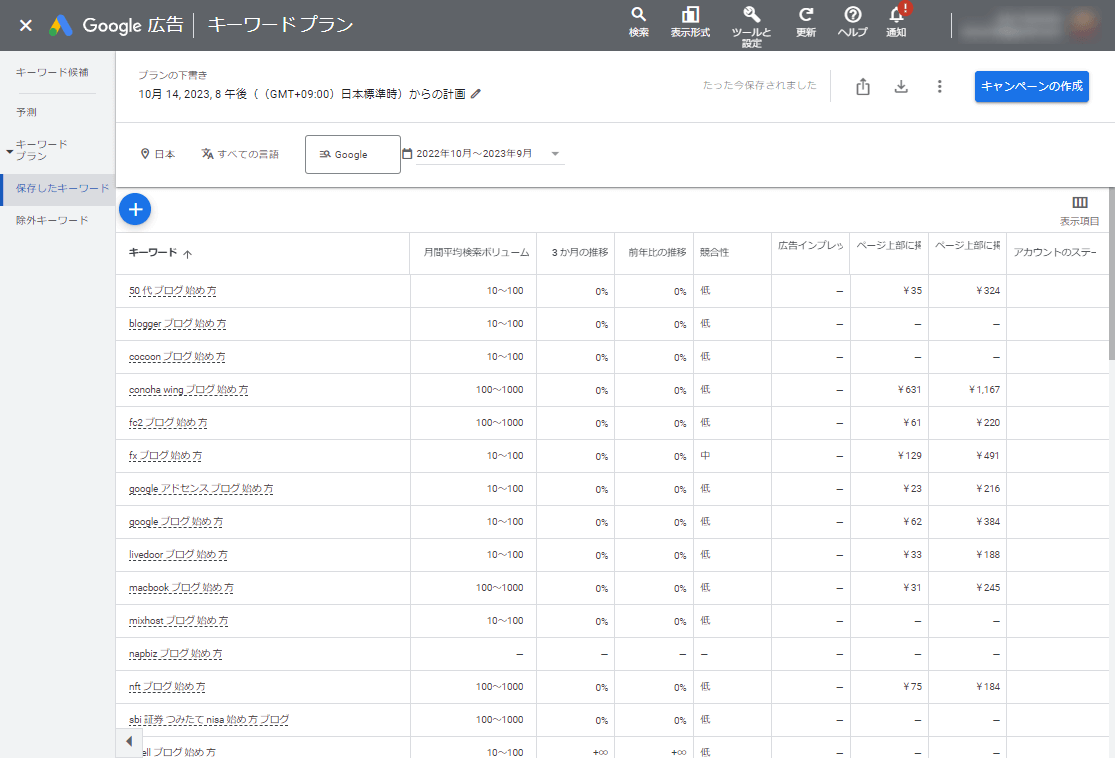Open the 表示形式 view icon
This screenshot has width=1115, height=758.
coord(690,15)
